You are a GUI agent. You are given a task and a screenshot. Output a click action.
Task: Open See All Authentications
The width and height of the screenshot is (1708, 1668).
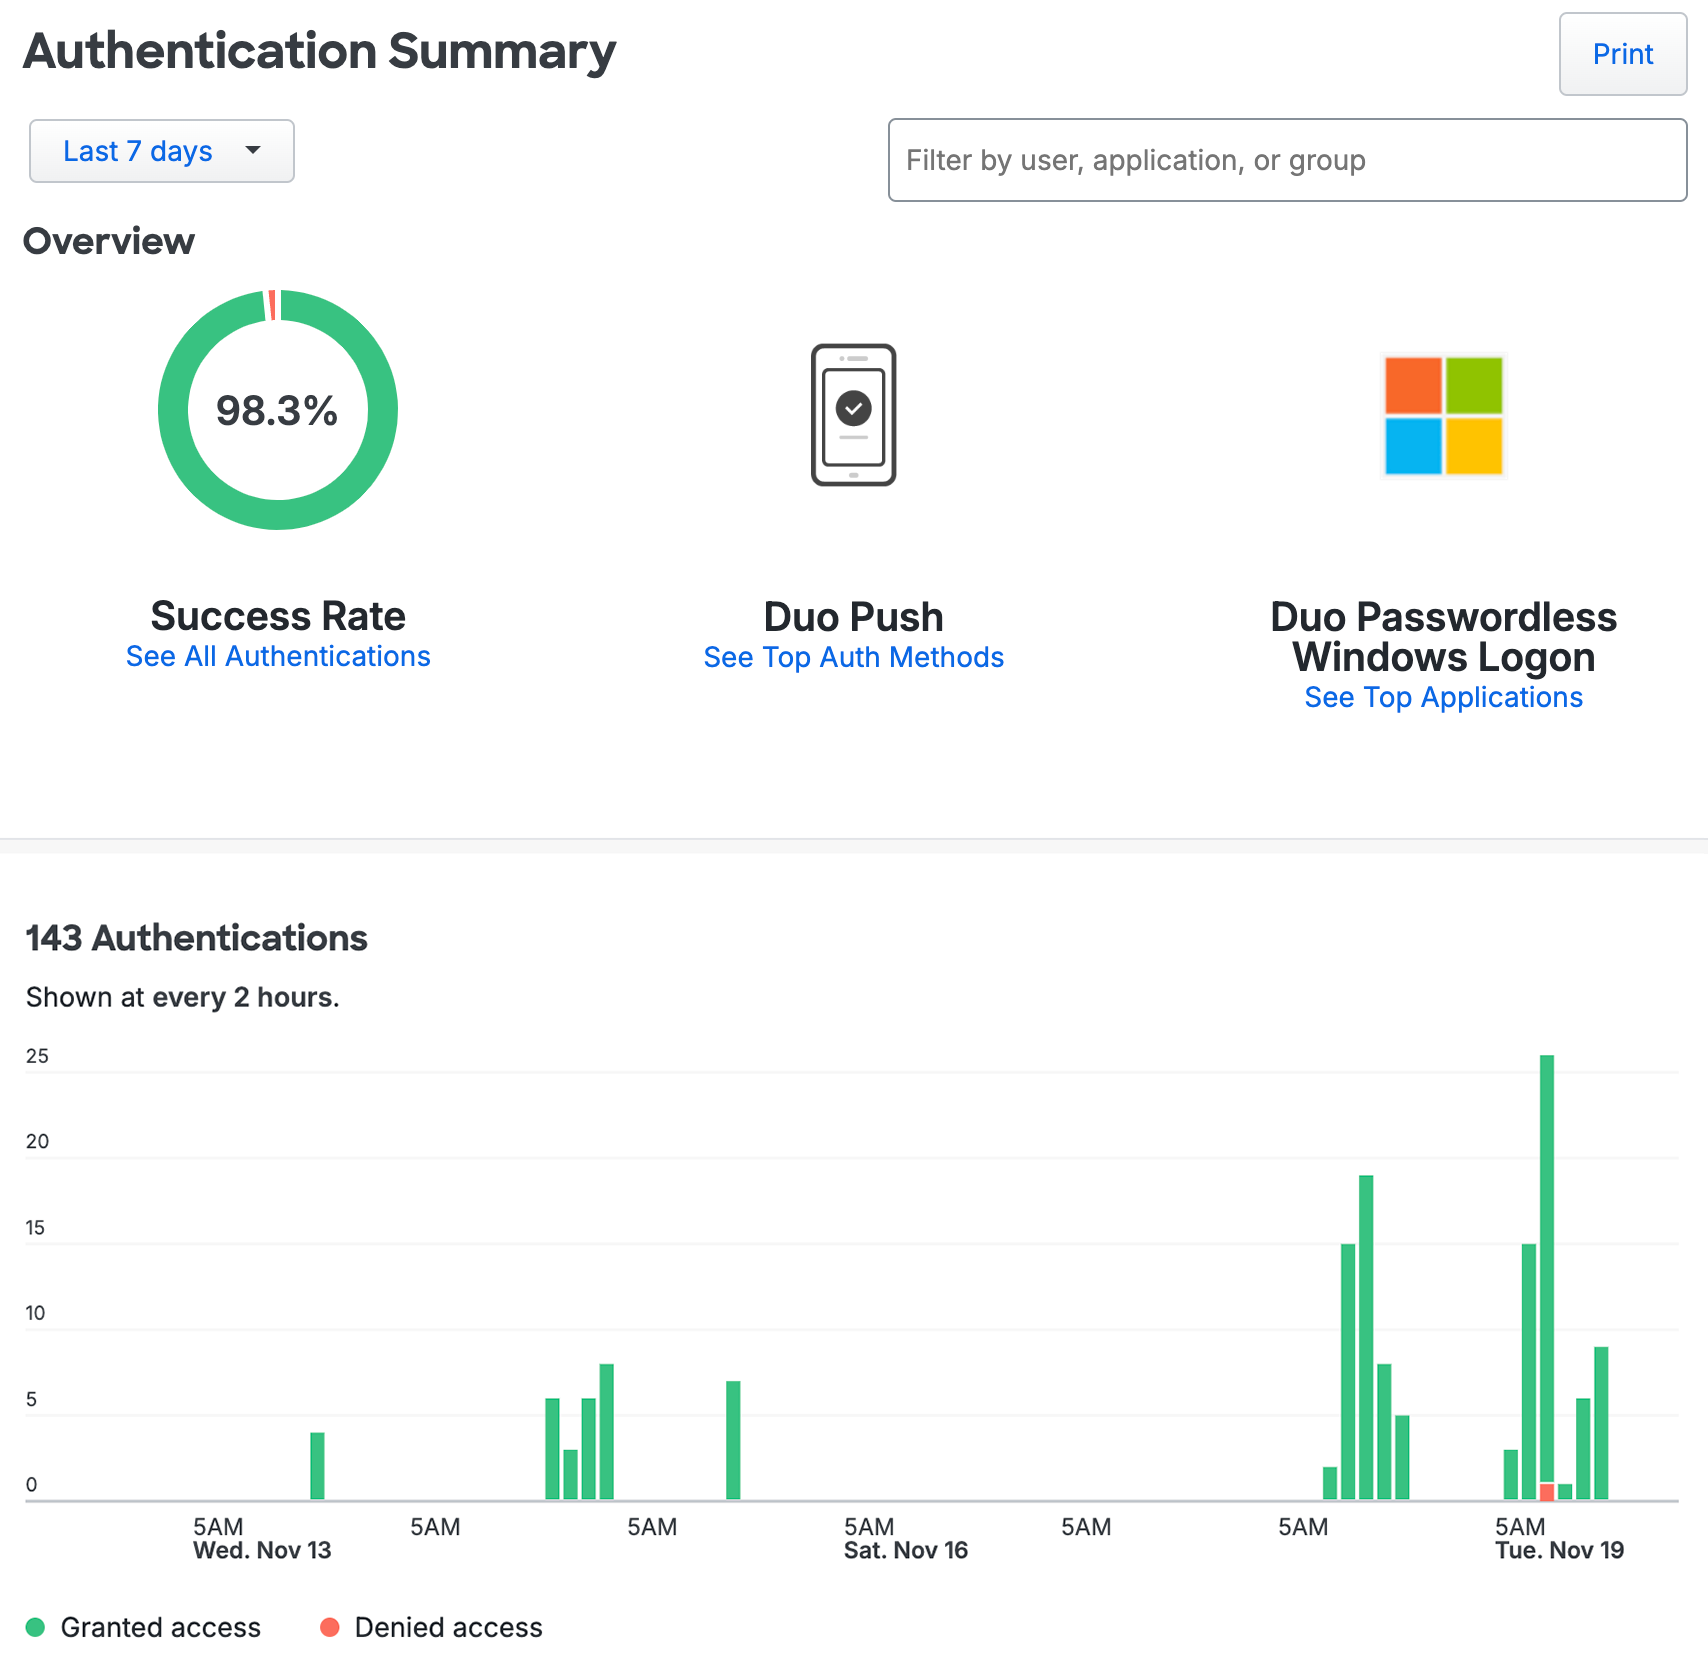pyautogui.click(x=278, y=656)
